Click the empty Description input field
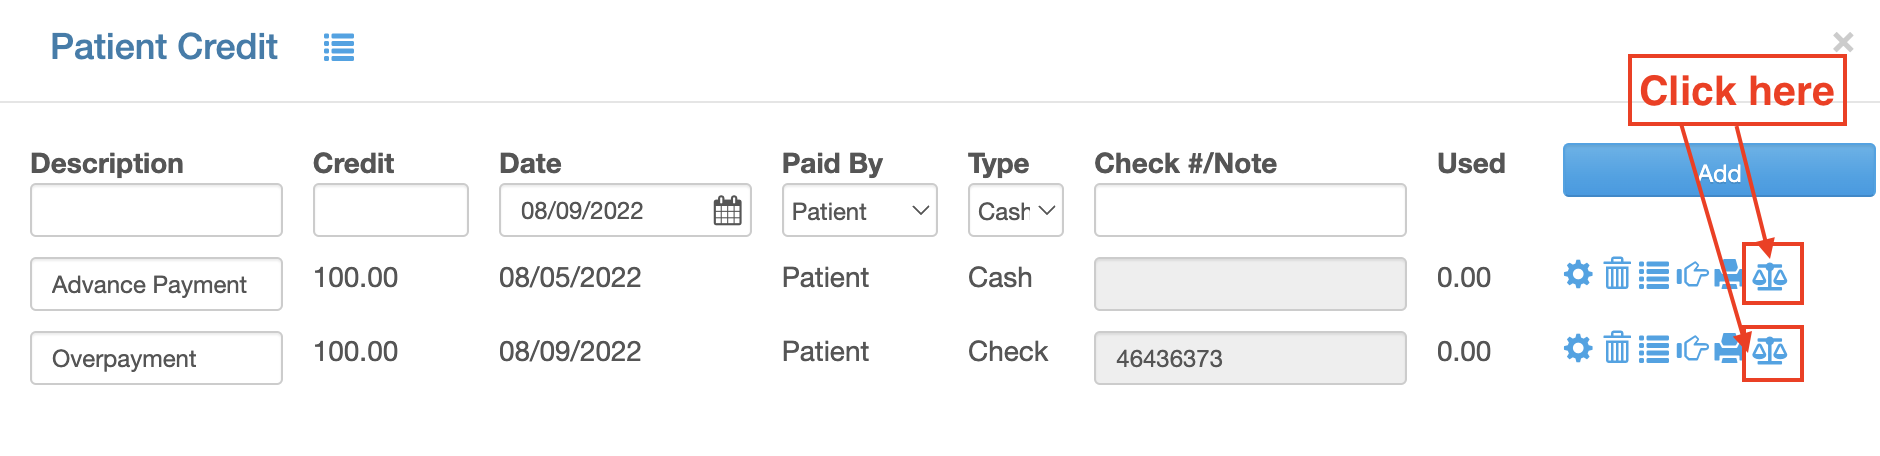Screen dimensions: 1880x456 pos(156,210)
